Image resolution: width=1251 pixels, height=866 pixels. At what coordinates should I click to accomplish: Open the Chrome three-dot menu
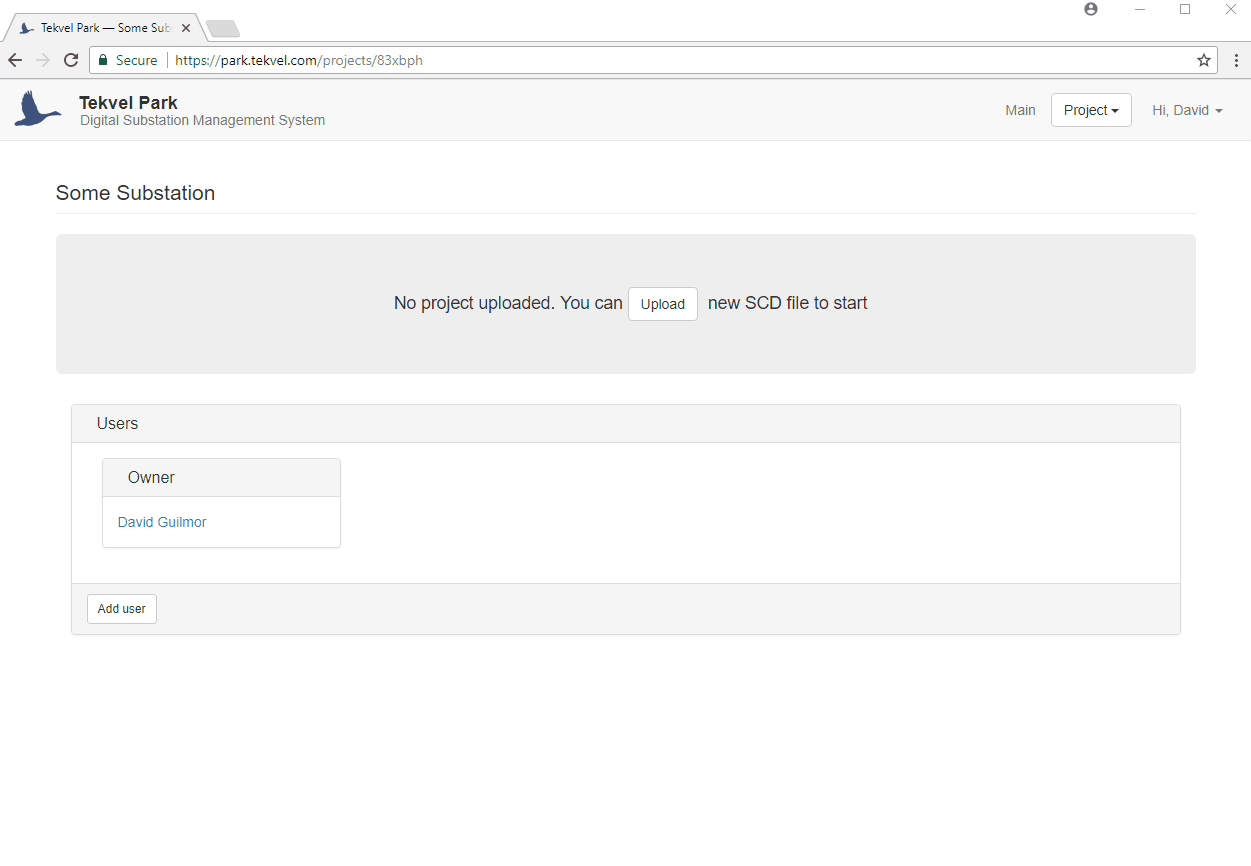point(1236,60)
